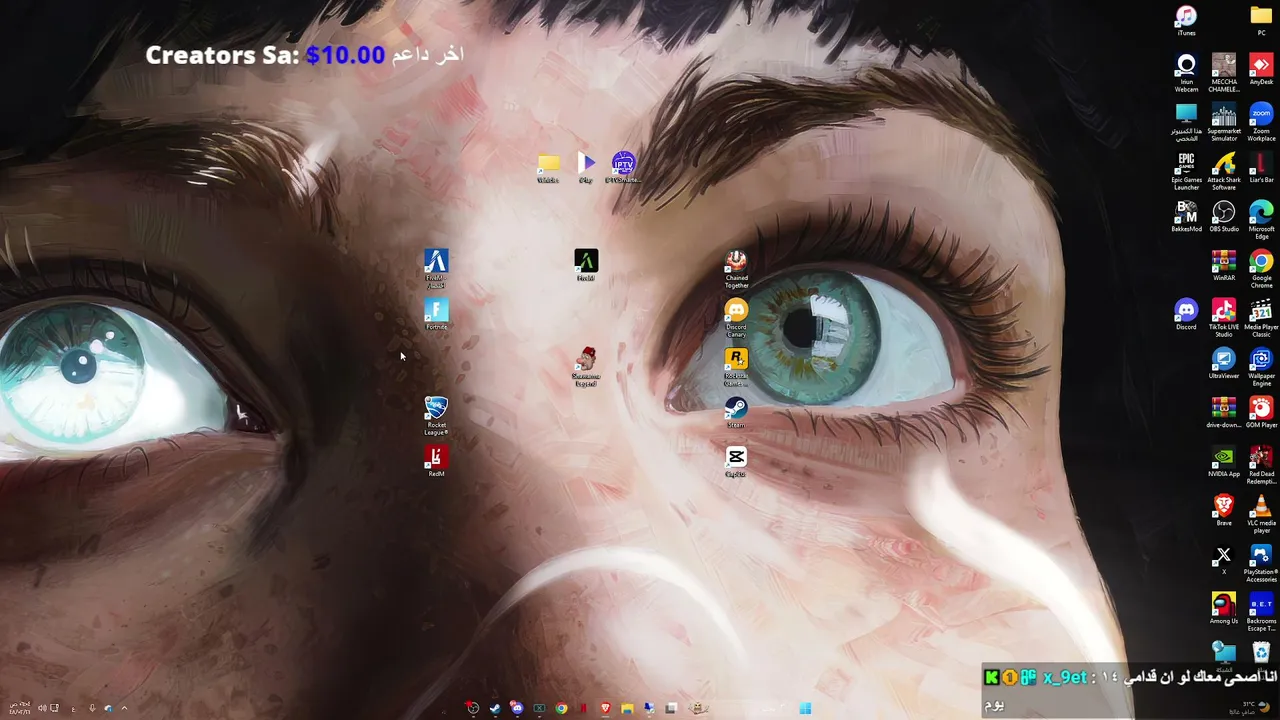Launch PlayStation Accessories shortcut
The image size is (1280, 720).
click(1261, 564)
